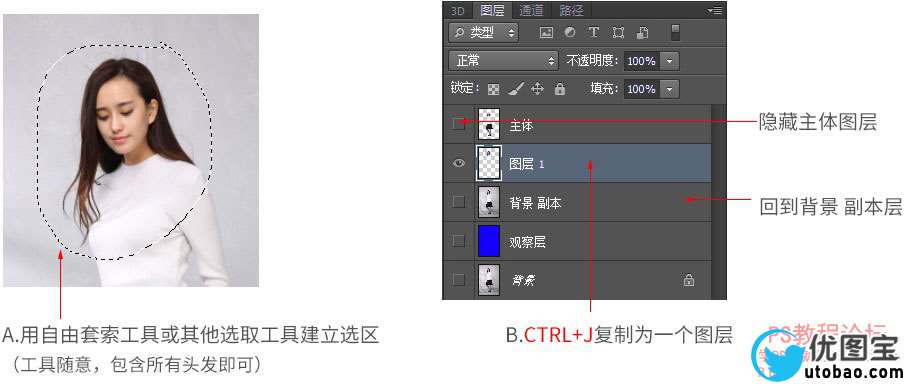Image resolution: width=906 pixels, height=386 pixels.
Task: Enable lock transparent pixels icon
Action: (493, 90)
